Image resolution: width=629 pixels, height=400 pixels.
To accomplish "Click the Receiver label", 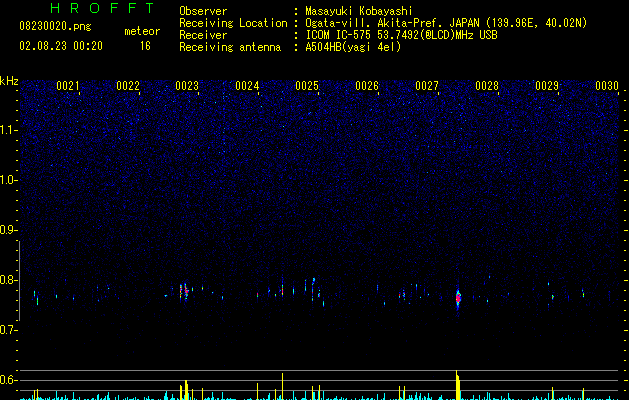I will [203, 35].
